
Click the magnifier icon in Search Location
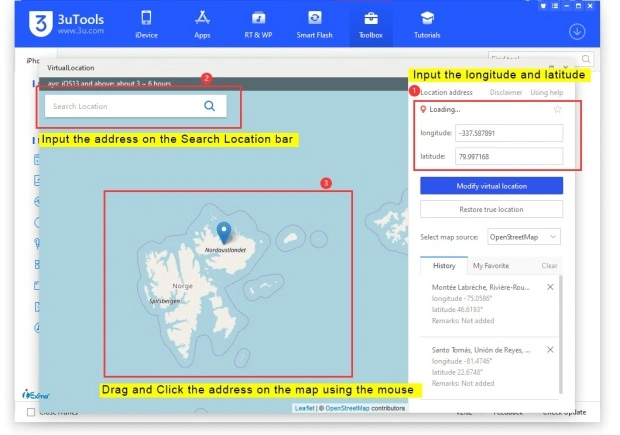pyautogui.click(x=210, y=106)
